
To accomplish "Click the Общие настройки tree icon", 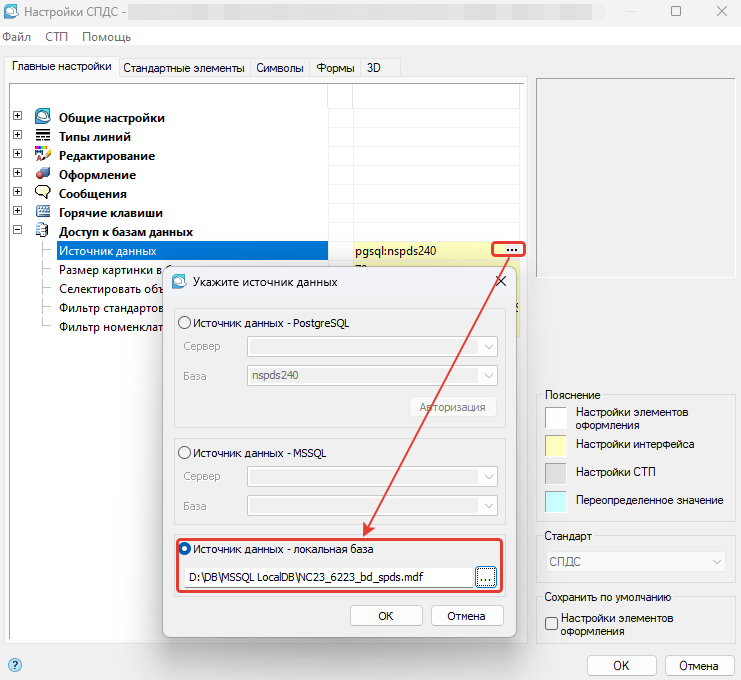I will [43, 118].
